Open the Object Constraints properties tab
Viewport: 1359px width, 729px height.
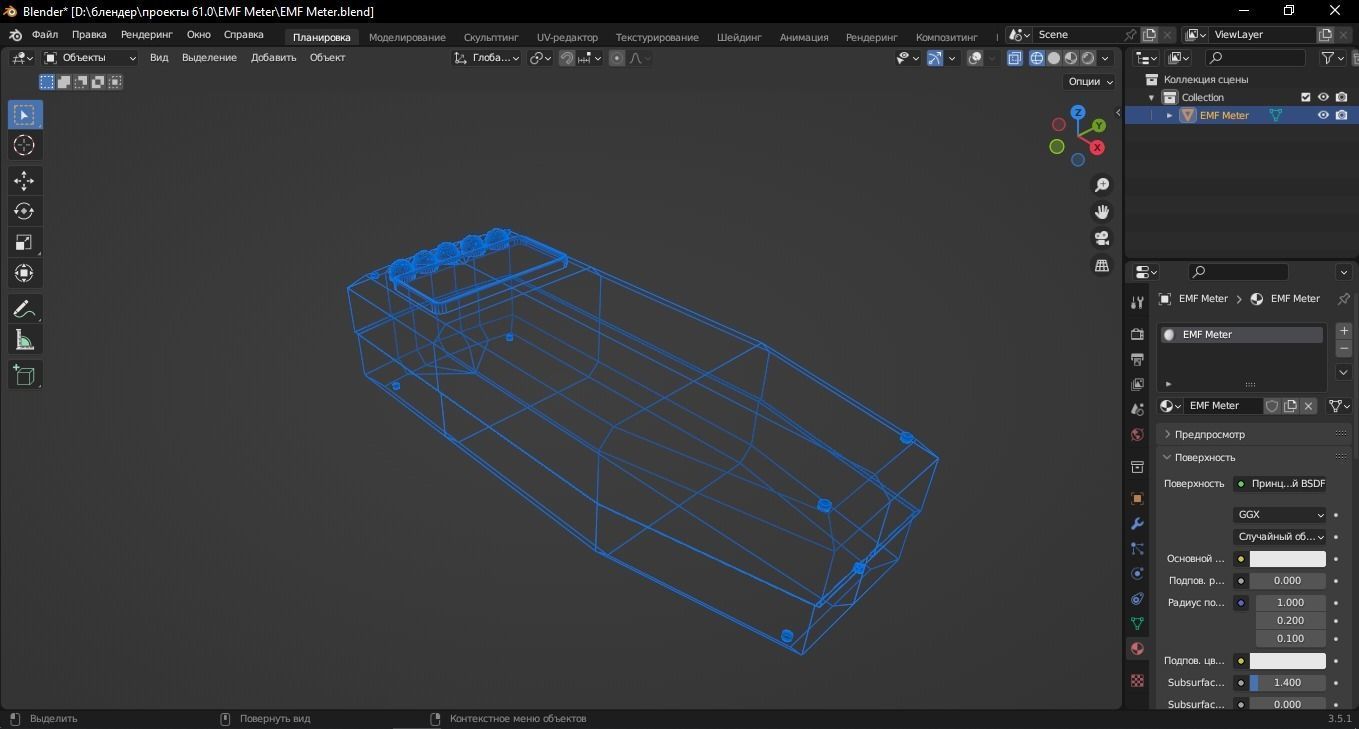[x=1137, y=599]
